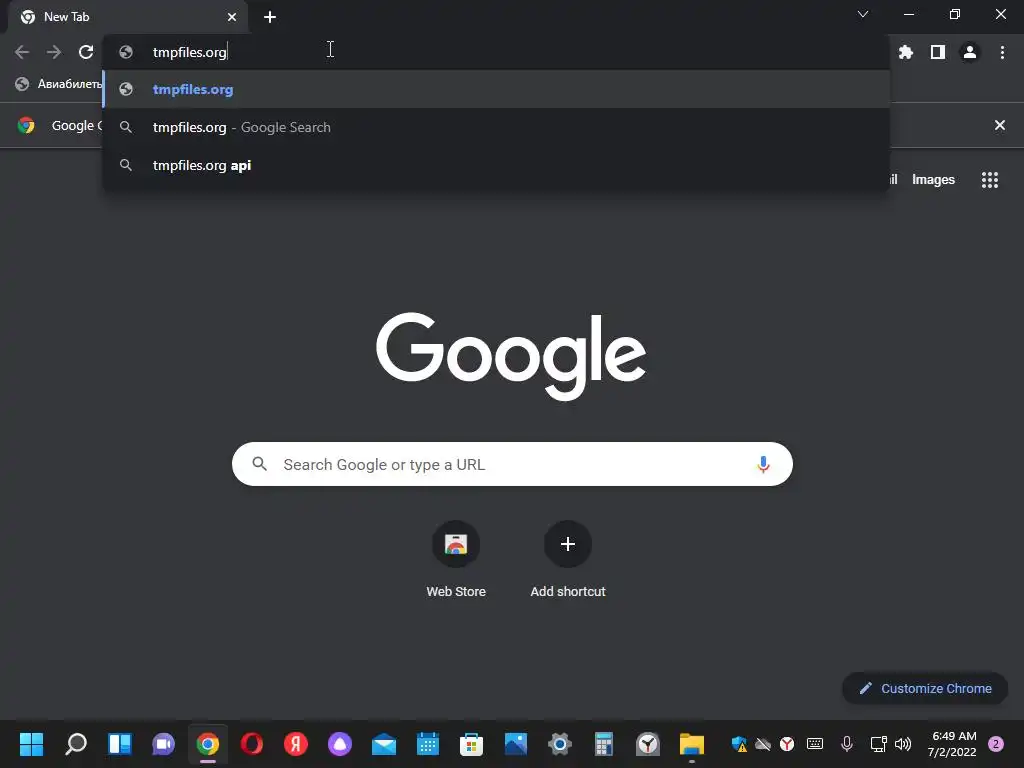Click the Customize Chrome button
The height and width of the screenshot is (768, 1024).
pos(925,688)
